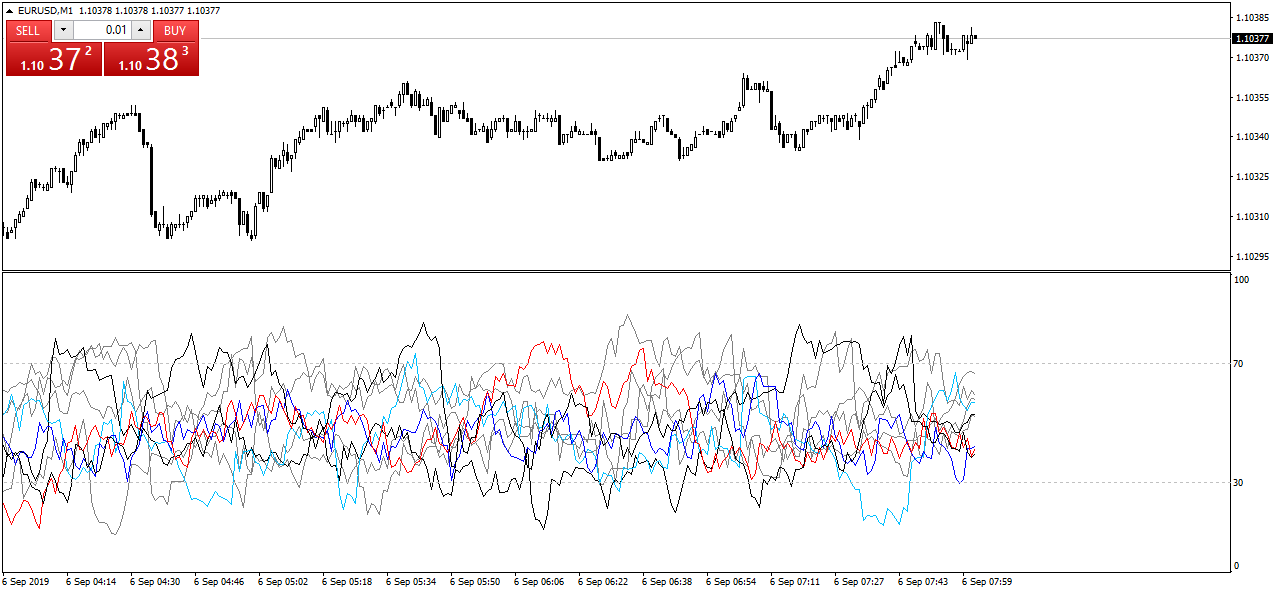Image resolution: width=1276 pixels, height=593 pixels.
Task: Click the 1.10325 price axis label
Action: pos(1253,177)
